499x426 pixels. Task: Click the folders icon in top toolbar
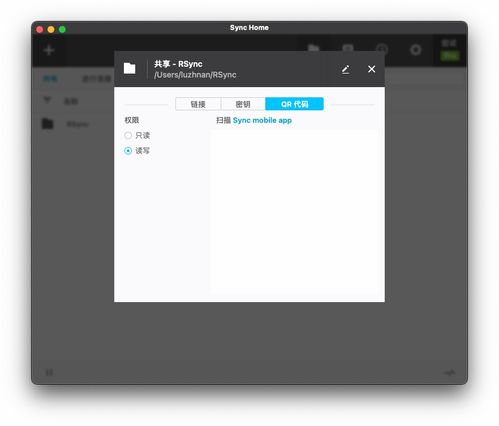313,49
